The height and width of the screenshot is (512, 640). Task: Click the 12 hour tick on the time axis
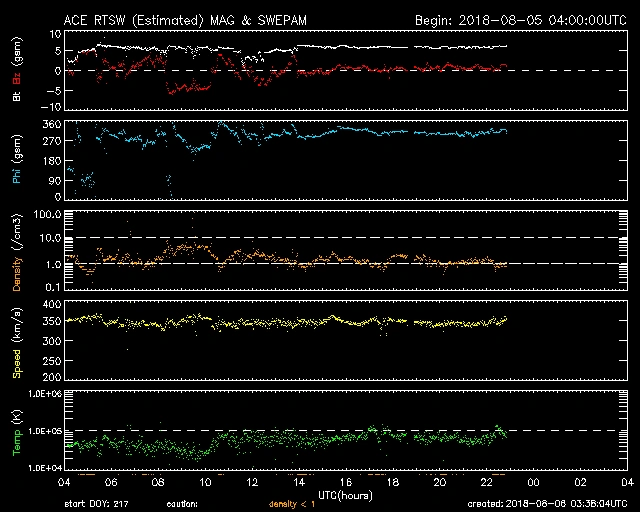(253, 482)
